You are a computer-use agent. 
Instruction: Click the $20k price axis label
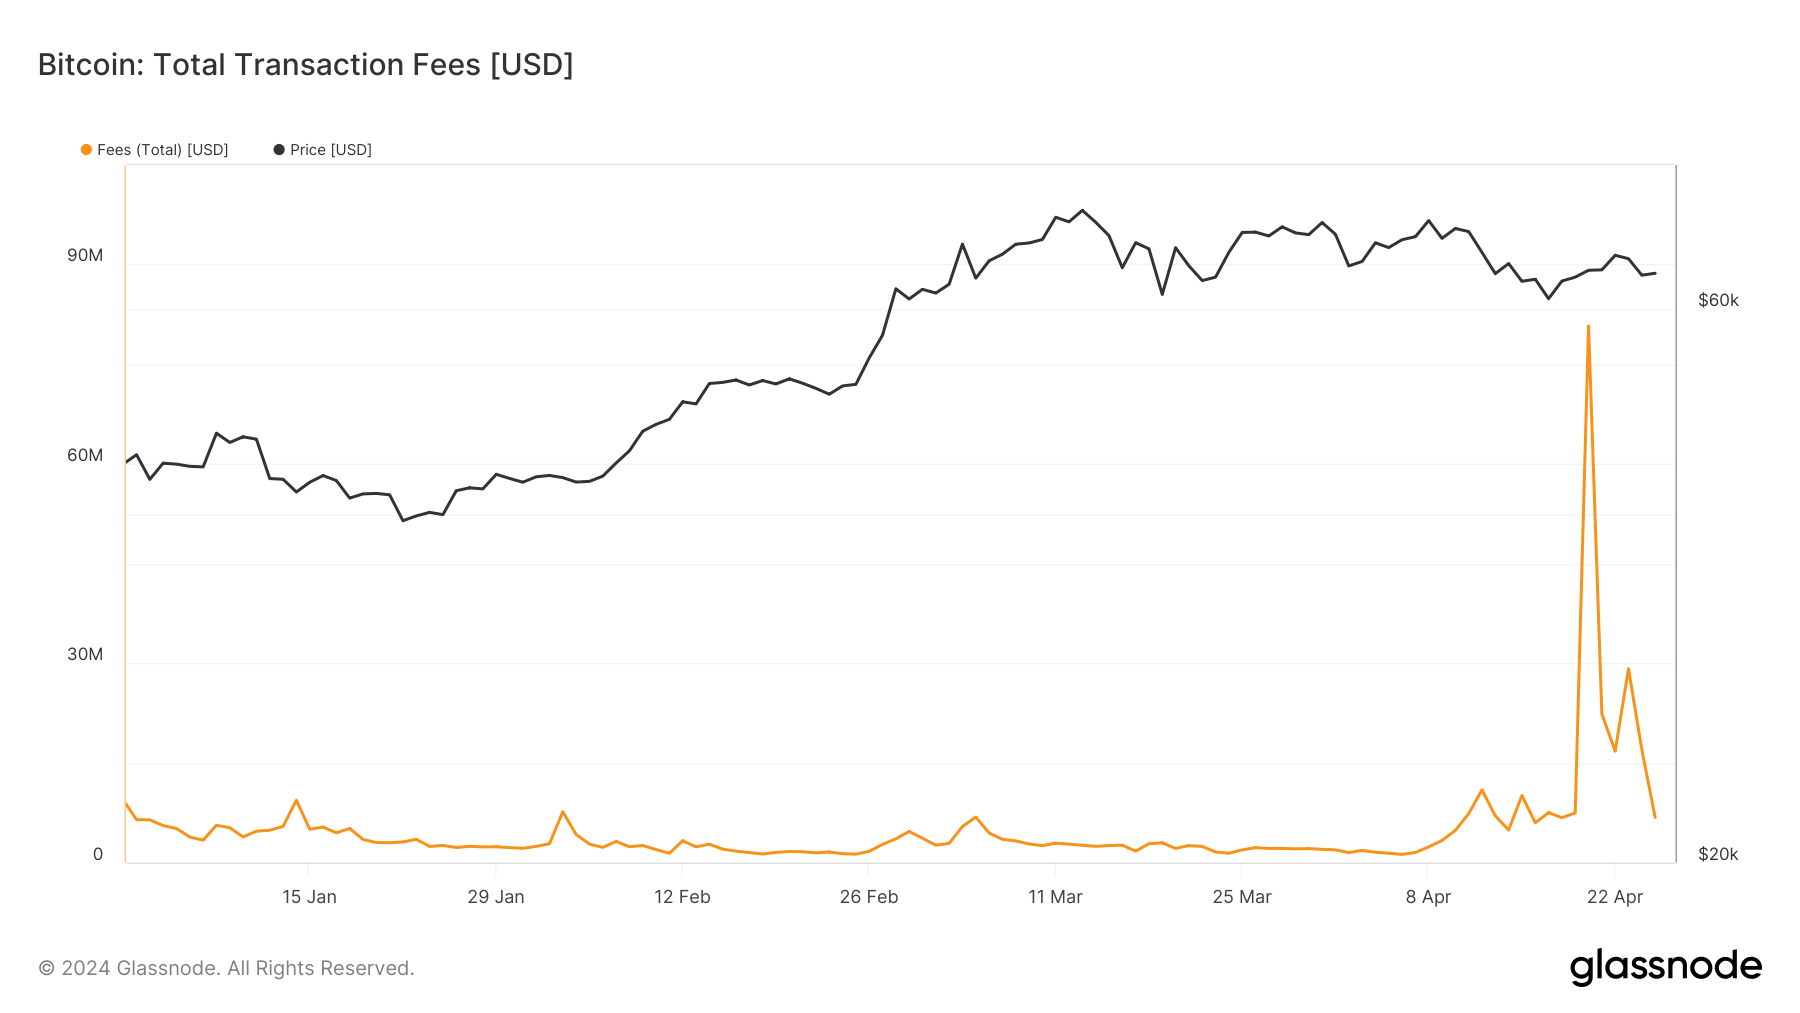pos(1718,854)
